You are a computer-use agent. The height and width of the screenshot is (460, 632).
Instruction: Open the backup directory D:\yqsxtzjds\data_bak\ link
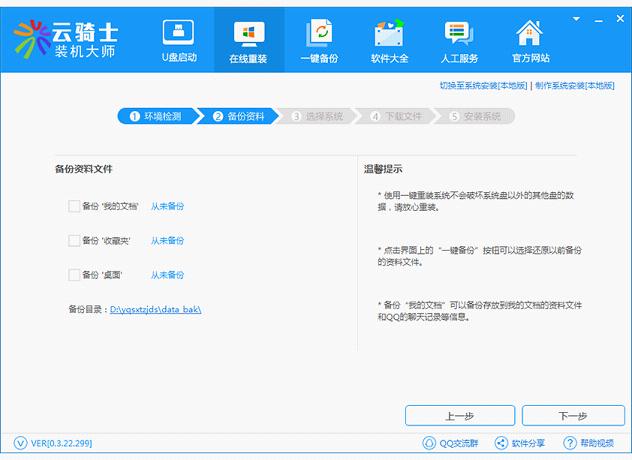click(156, 310)
